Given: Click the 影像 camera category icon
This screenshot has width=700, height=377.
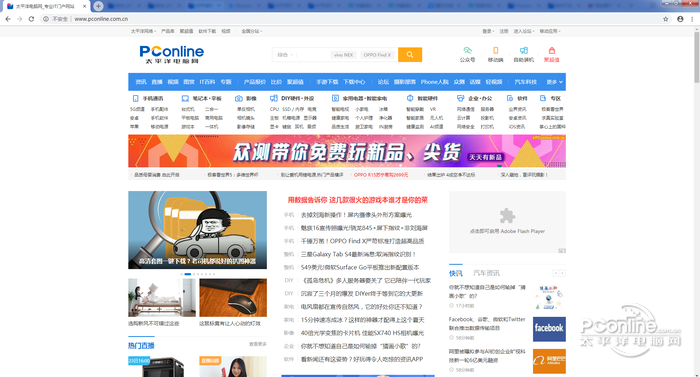Looking at the screenshot, I should point(239,98).
